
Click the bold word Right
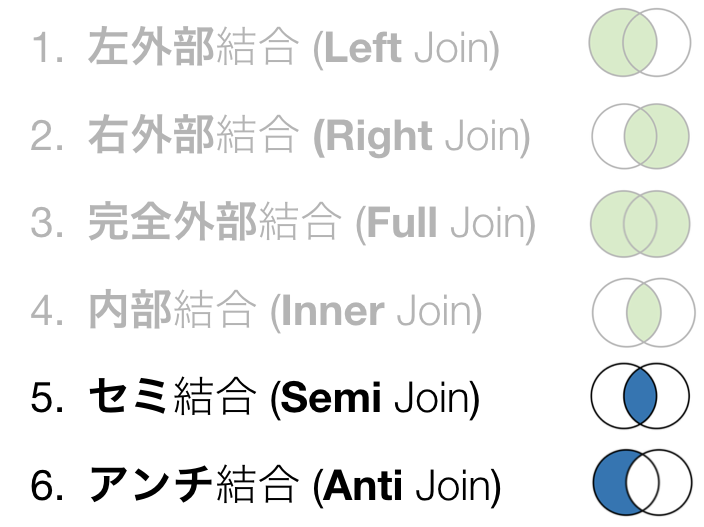pos(379,136)
